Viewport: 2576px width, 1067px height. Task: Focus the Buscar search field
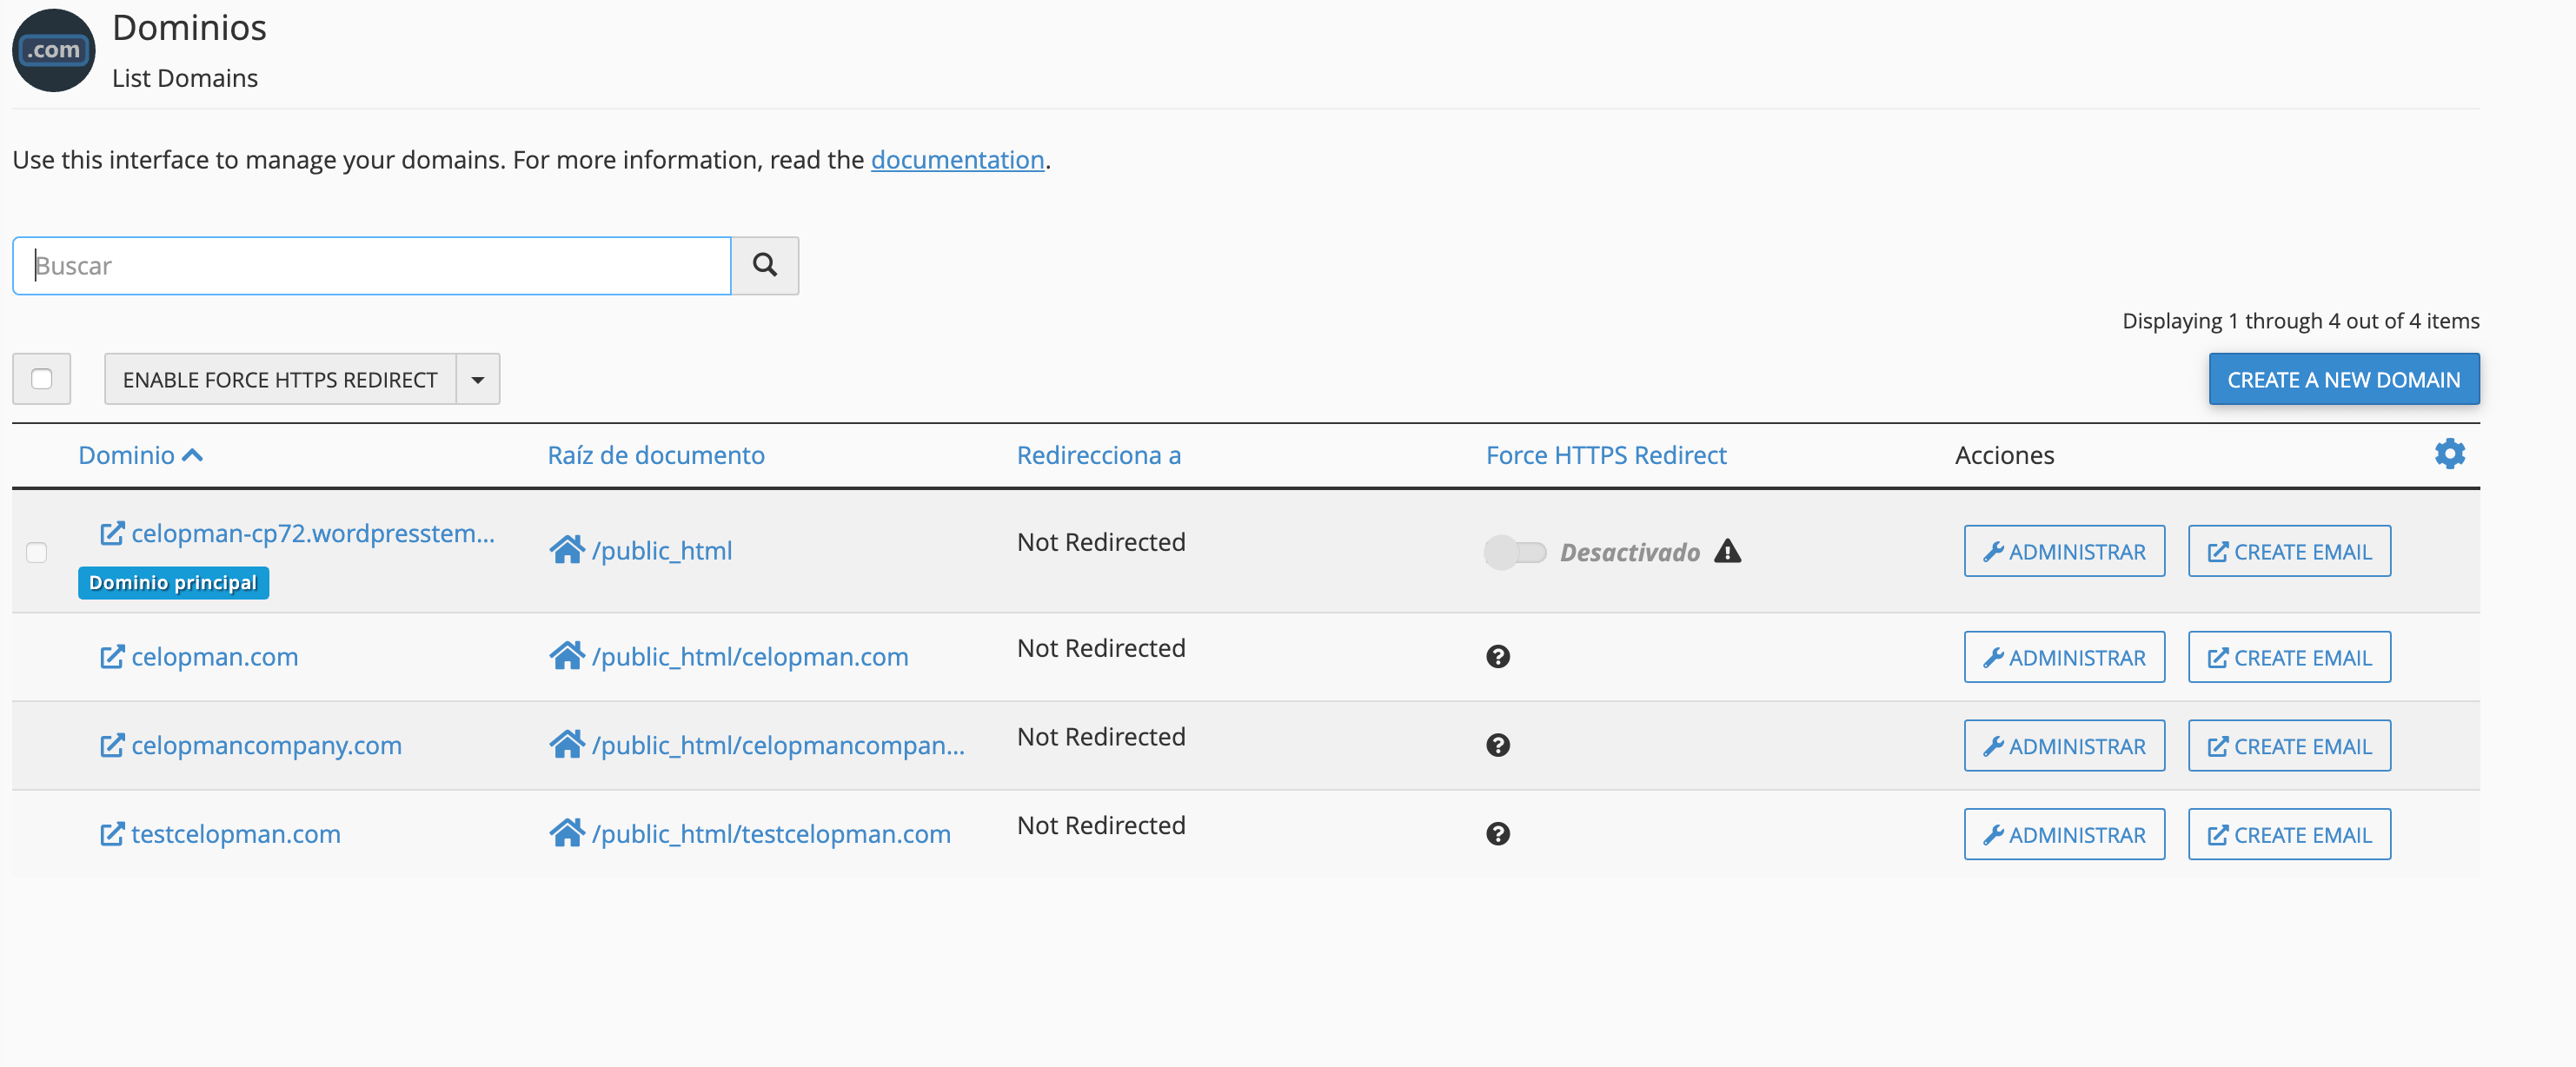pyautogui.click(x=372, y=265)
